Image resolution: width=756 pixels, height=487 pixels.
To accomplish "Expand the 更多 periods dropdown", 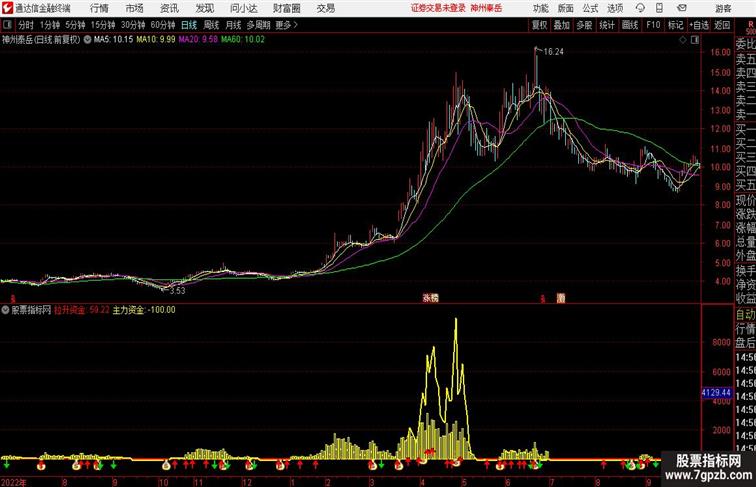I will point(286,25).
